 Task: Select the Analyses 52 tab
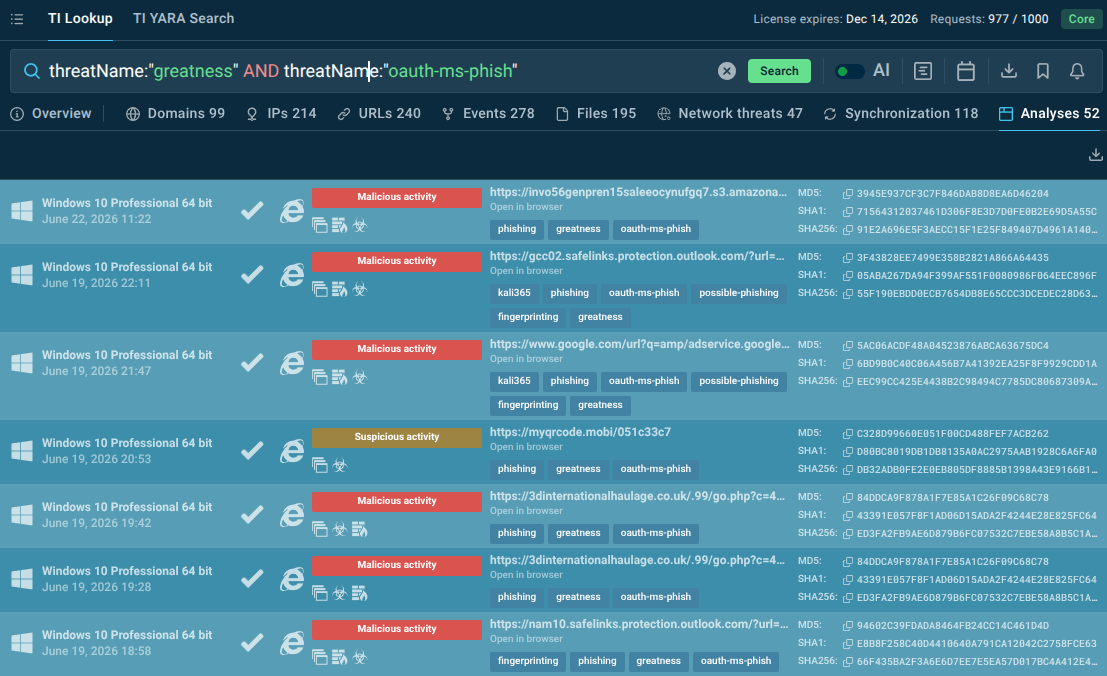tap(1049, 114)
